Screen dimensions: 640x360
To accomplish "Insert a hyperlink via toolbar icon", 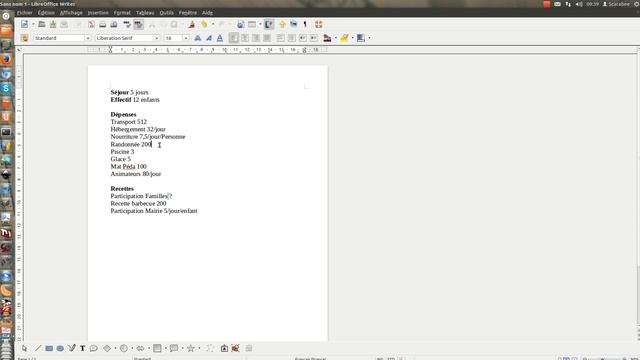I will click(x=240, y=24).
